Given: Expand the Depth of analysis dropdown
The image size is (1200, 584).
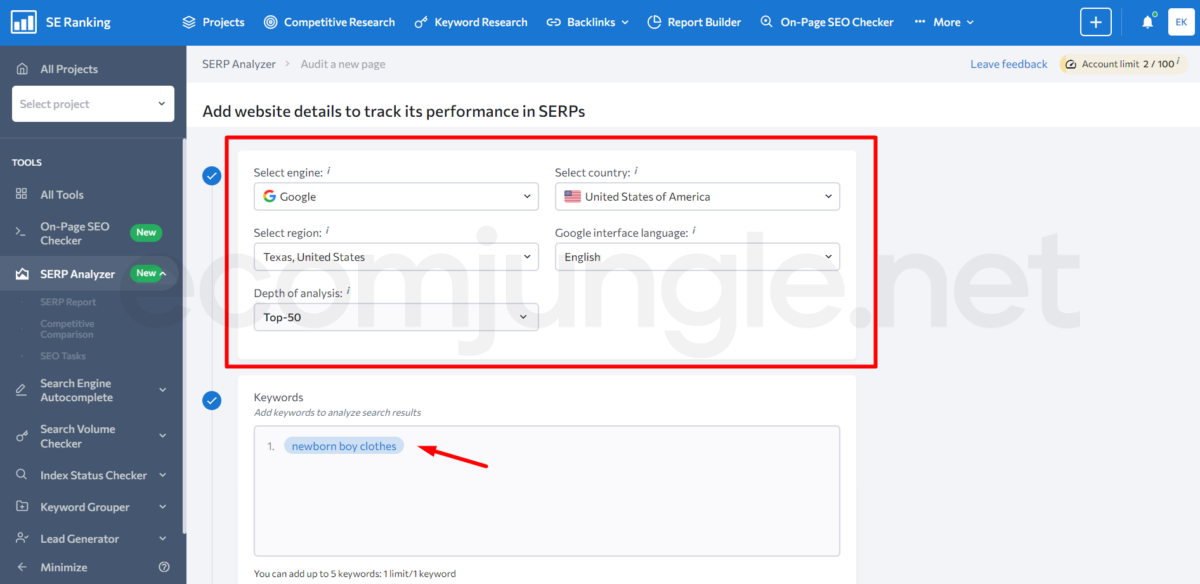Looking at the screenshot, I should 396,317.
